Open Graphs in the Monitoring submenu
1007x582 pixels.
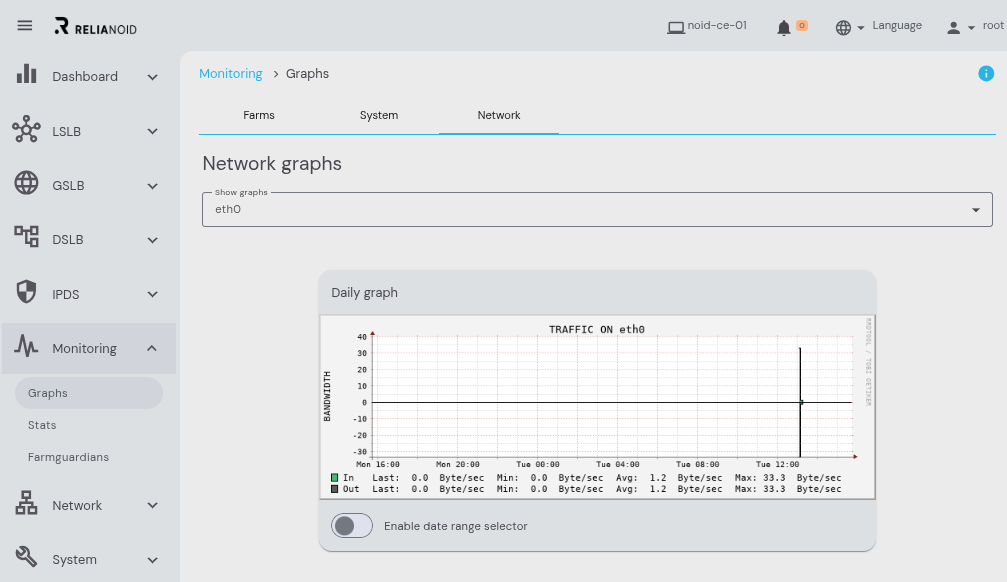89,393
